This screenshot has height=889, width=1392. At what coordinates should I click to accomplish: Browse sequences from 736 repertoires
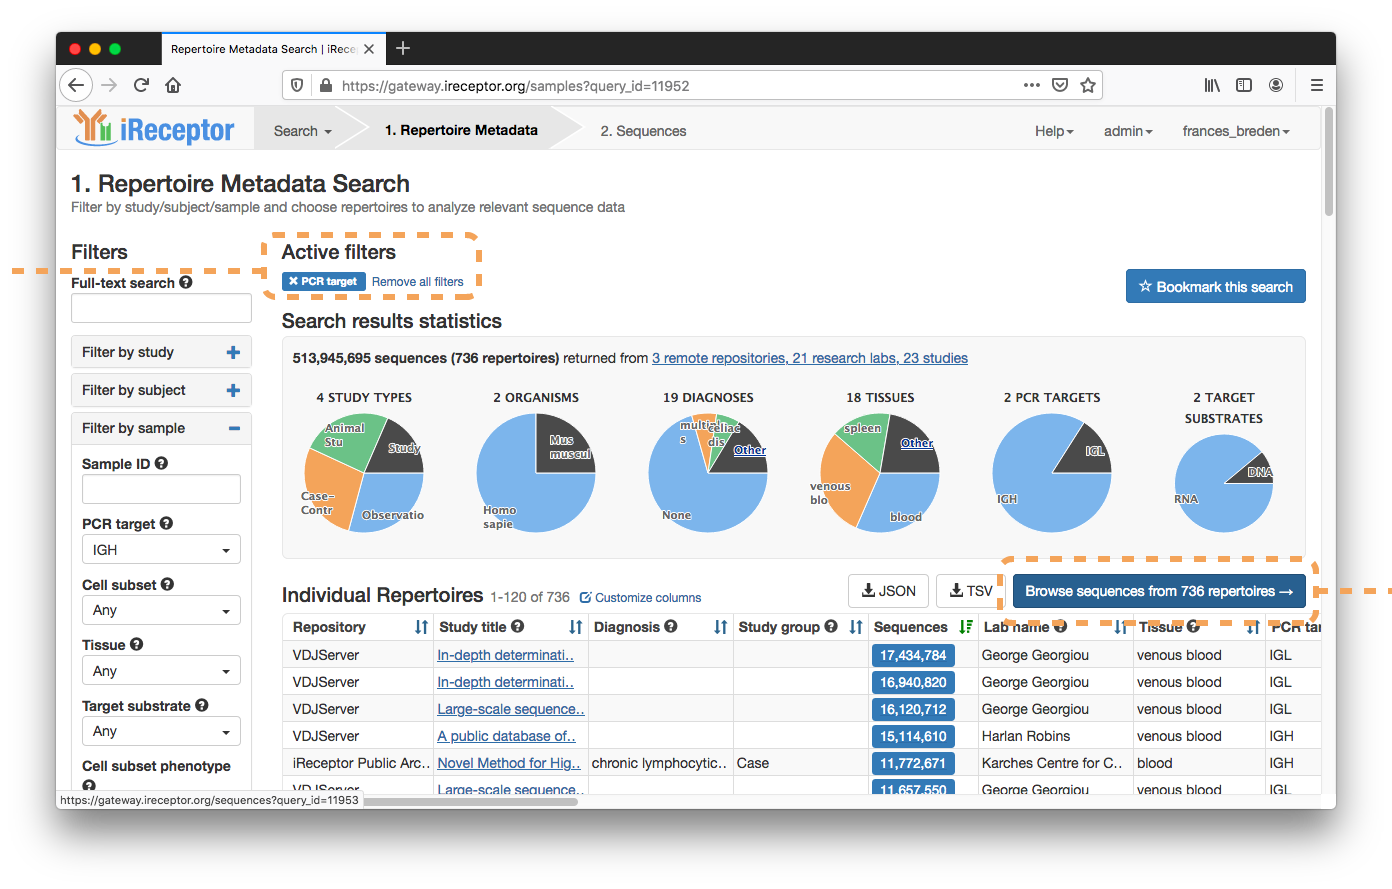point(1159,591)
